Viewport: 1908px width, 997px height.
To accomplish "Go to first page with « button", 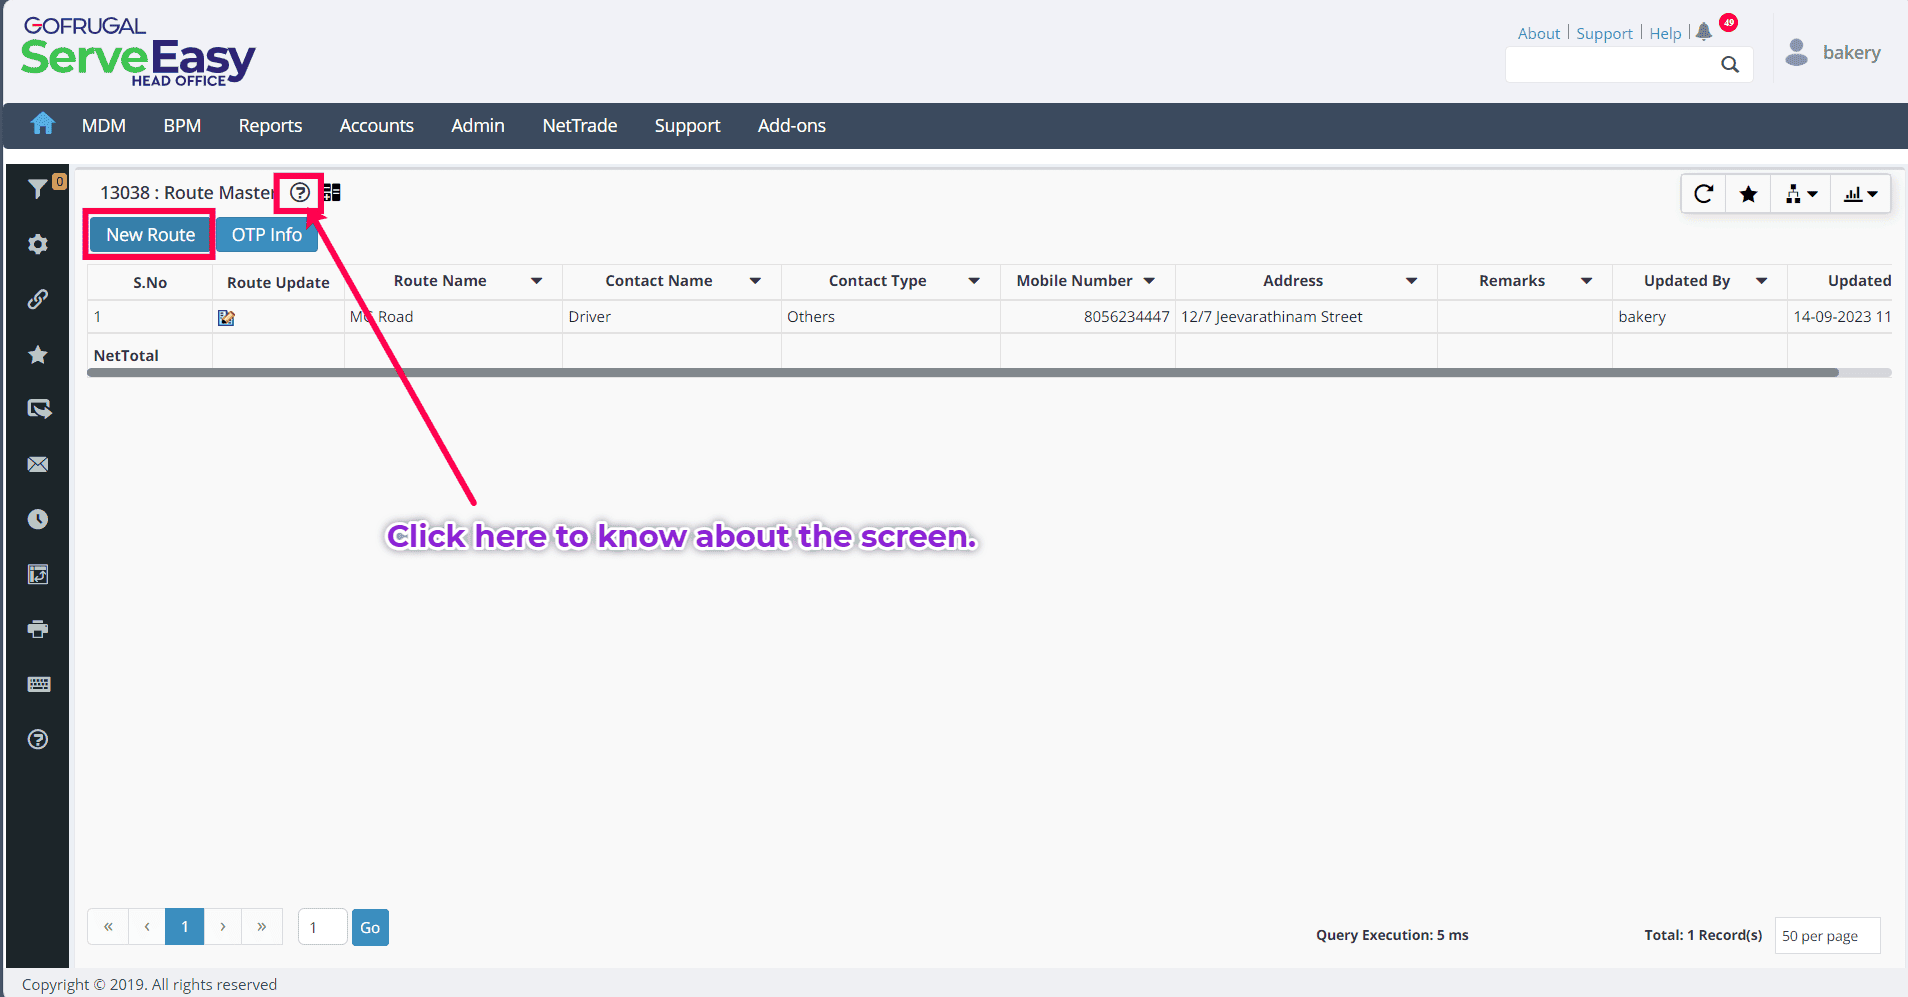I will [x=108, y=926].
